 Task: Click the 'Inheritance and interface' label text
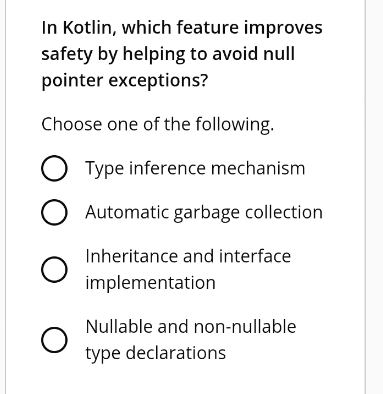188,256
